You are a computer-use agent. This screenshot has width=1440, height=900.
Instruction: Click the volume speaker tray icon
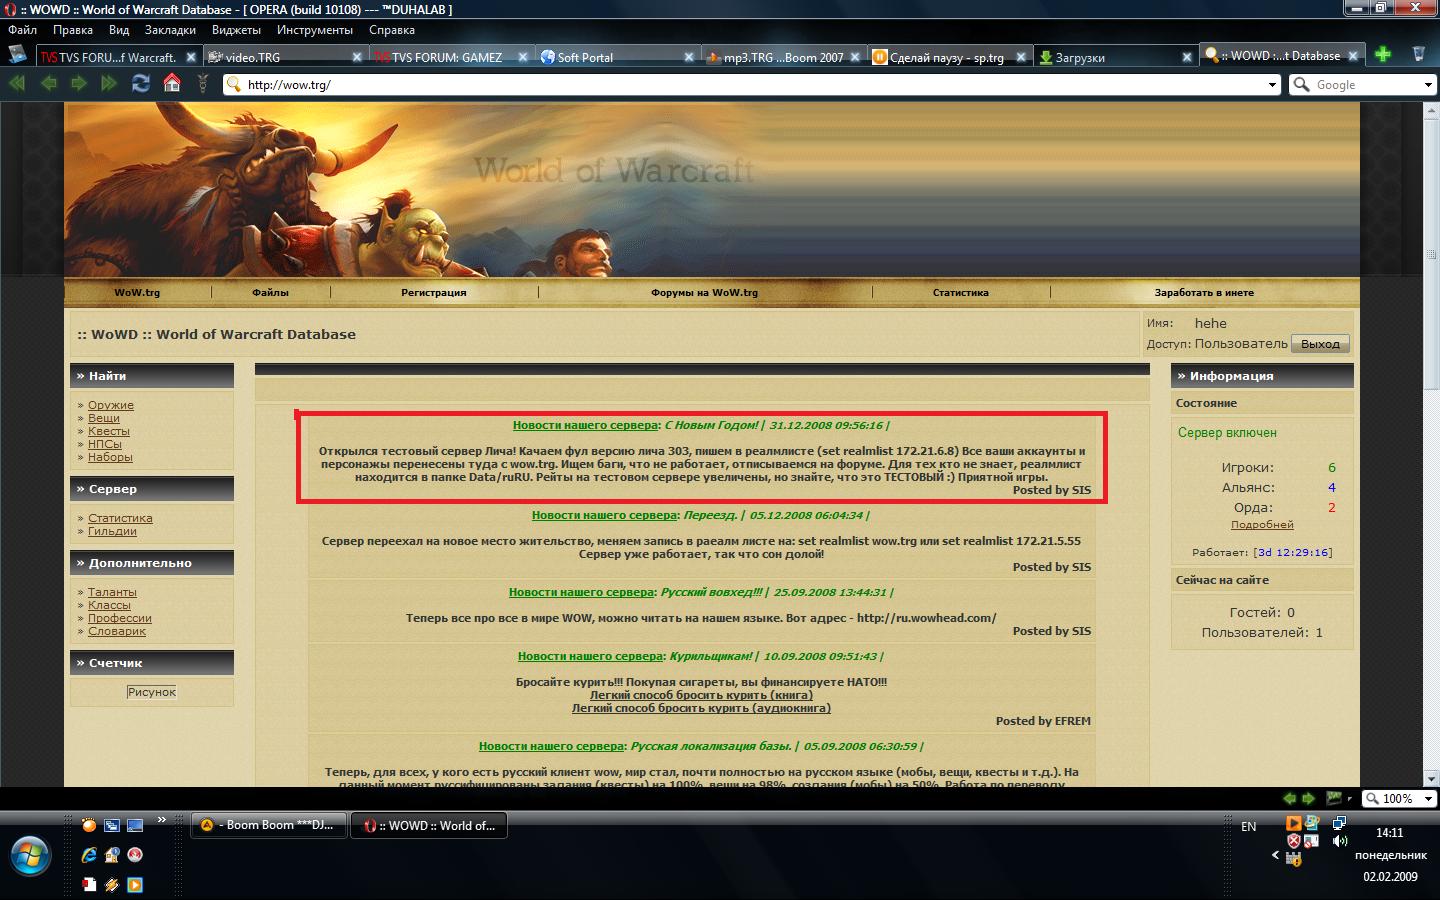pyautogui.click(x=1339, y=841)
